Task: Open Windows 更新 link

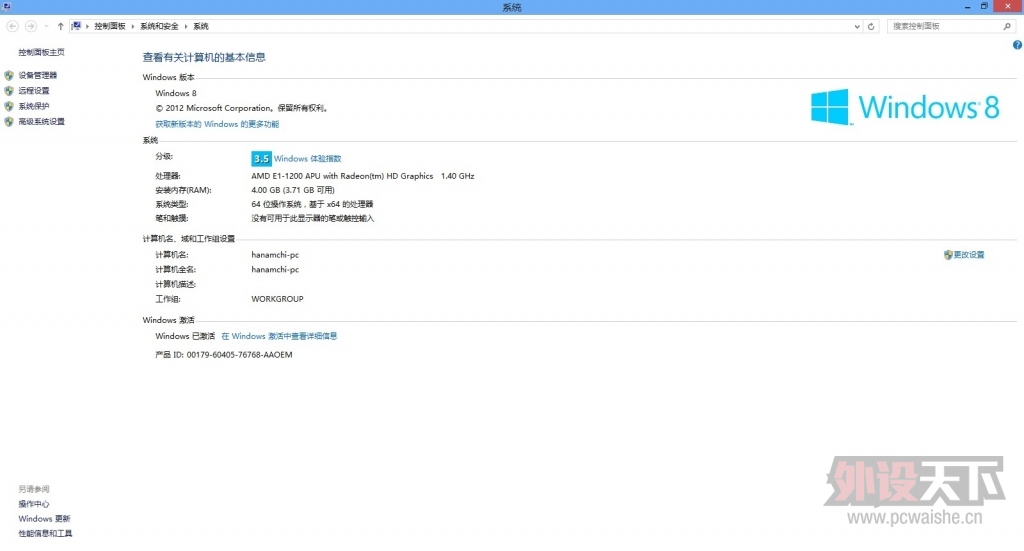Action: click(44, 519)
